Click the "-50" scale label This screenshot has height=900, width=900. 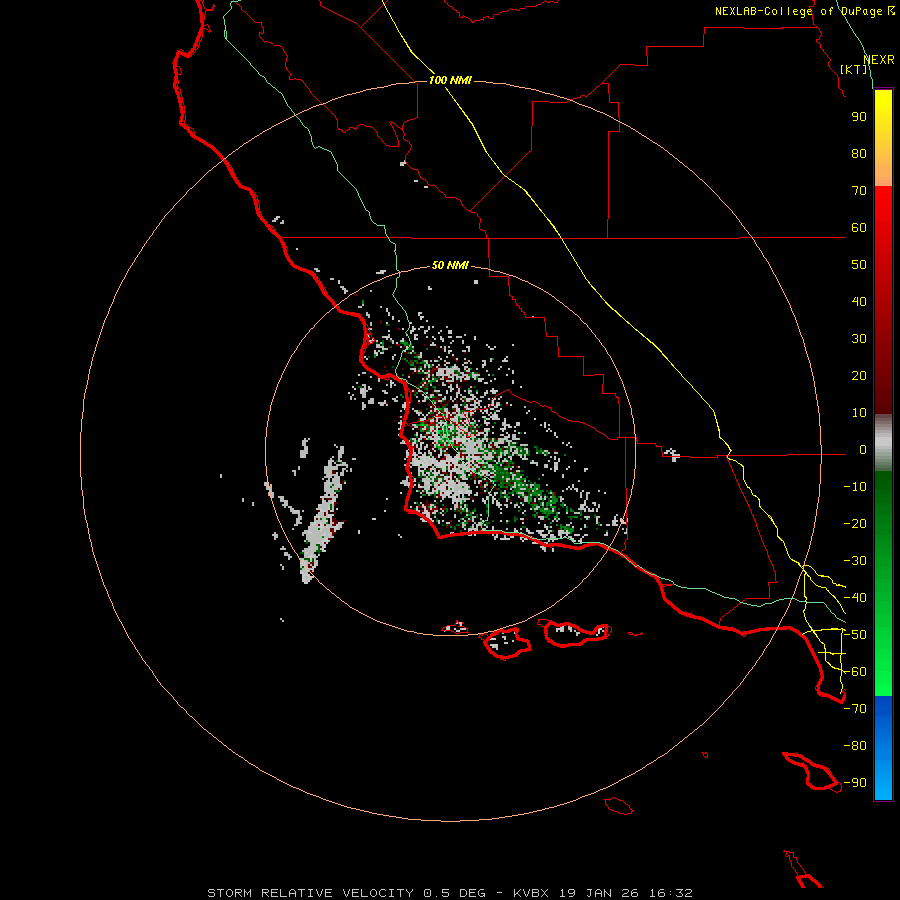click(x=855, y=635)
